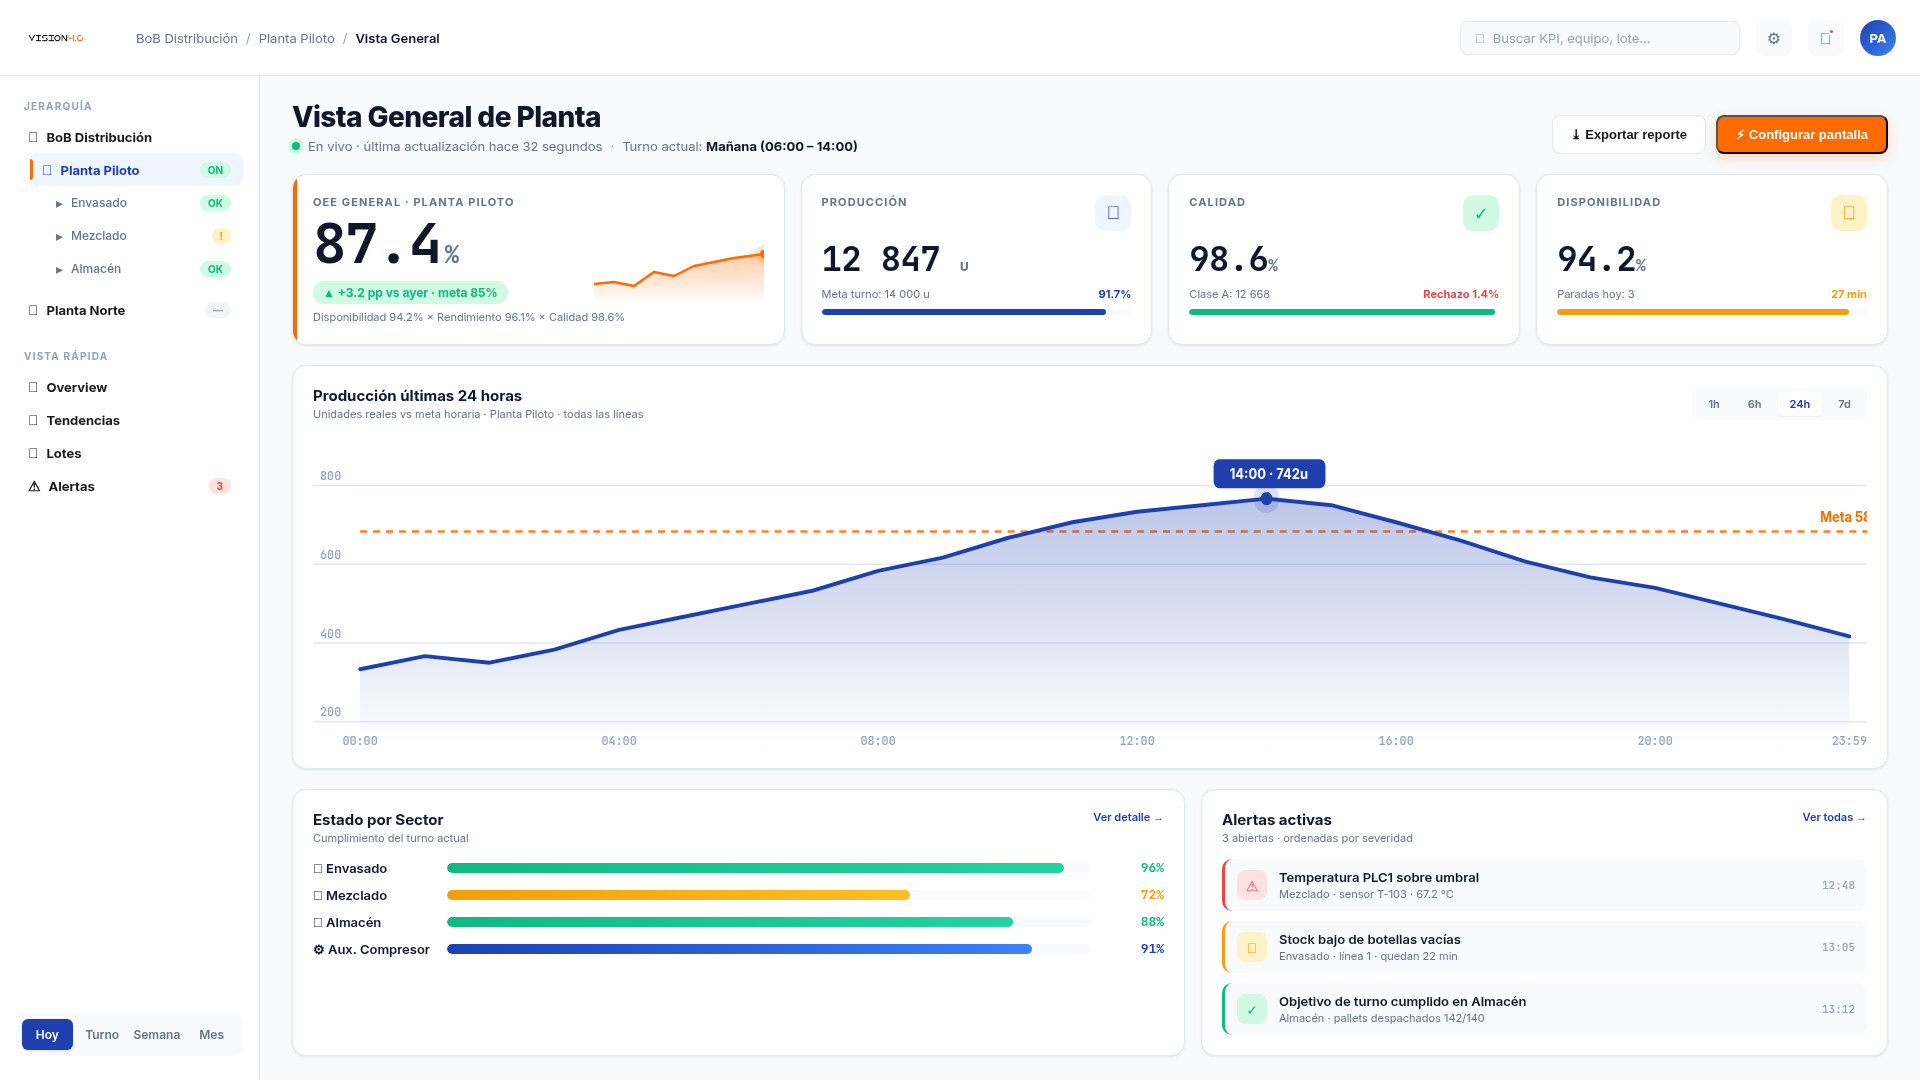Click the Disponibilidad orange progress bar
This screenshot has width=1920, height=1080.
(x=1712, y=312)
